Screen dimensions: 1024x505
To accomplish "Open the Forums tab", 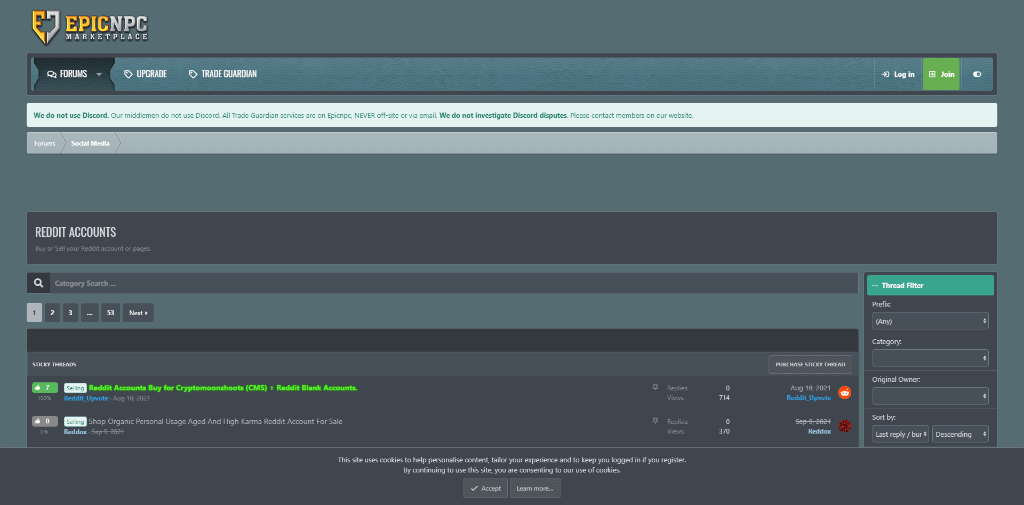I will [x=67, y=74].
